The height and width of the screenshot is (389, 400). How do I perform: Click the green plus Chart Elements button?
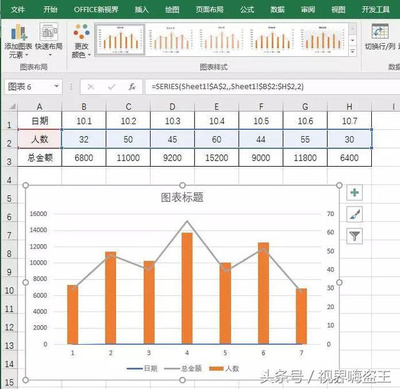tap(354, 193)
